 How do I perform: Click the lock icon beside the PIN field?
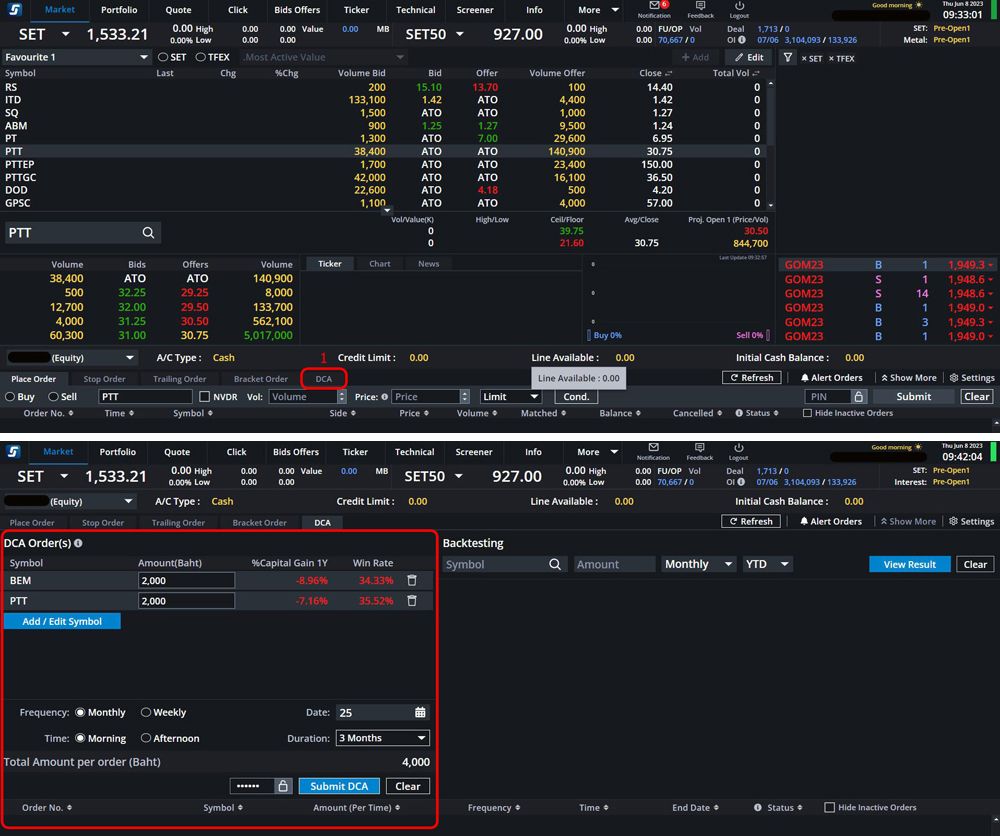tap(858, 397)
